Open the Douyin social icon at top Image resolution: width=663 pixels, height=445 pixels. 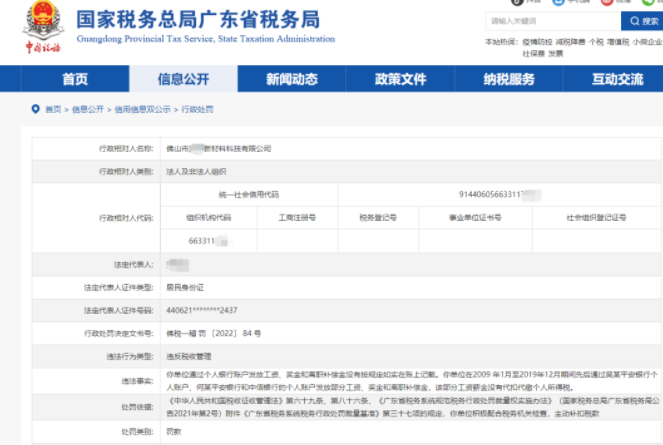pos(518,2)
